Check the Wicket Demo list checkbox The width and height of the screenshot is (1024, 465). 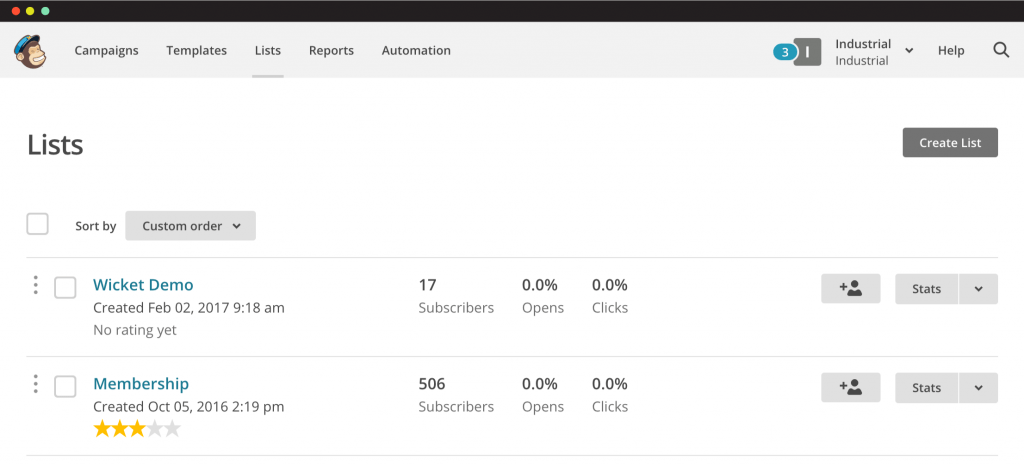65,287
